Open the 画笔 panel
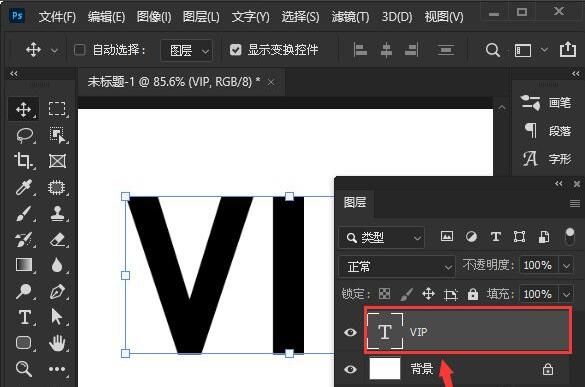The width and height of the screenshot is (585, 387). click(545, 103)
